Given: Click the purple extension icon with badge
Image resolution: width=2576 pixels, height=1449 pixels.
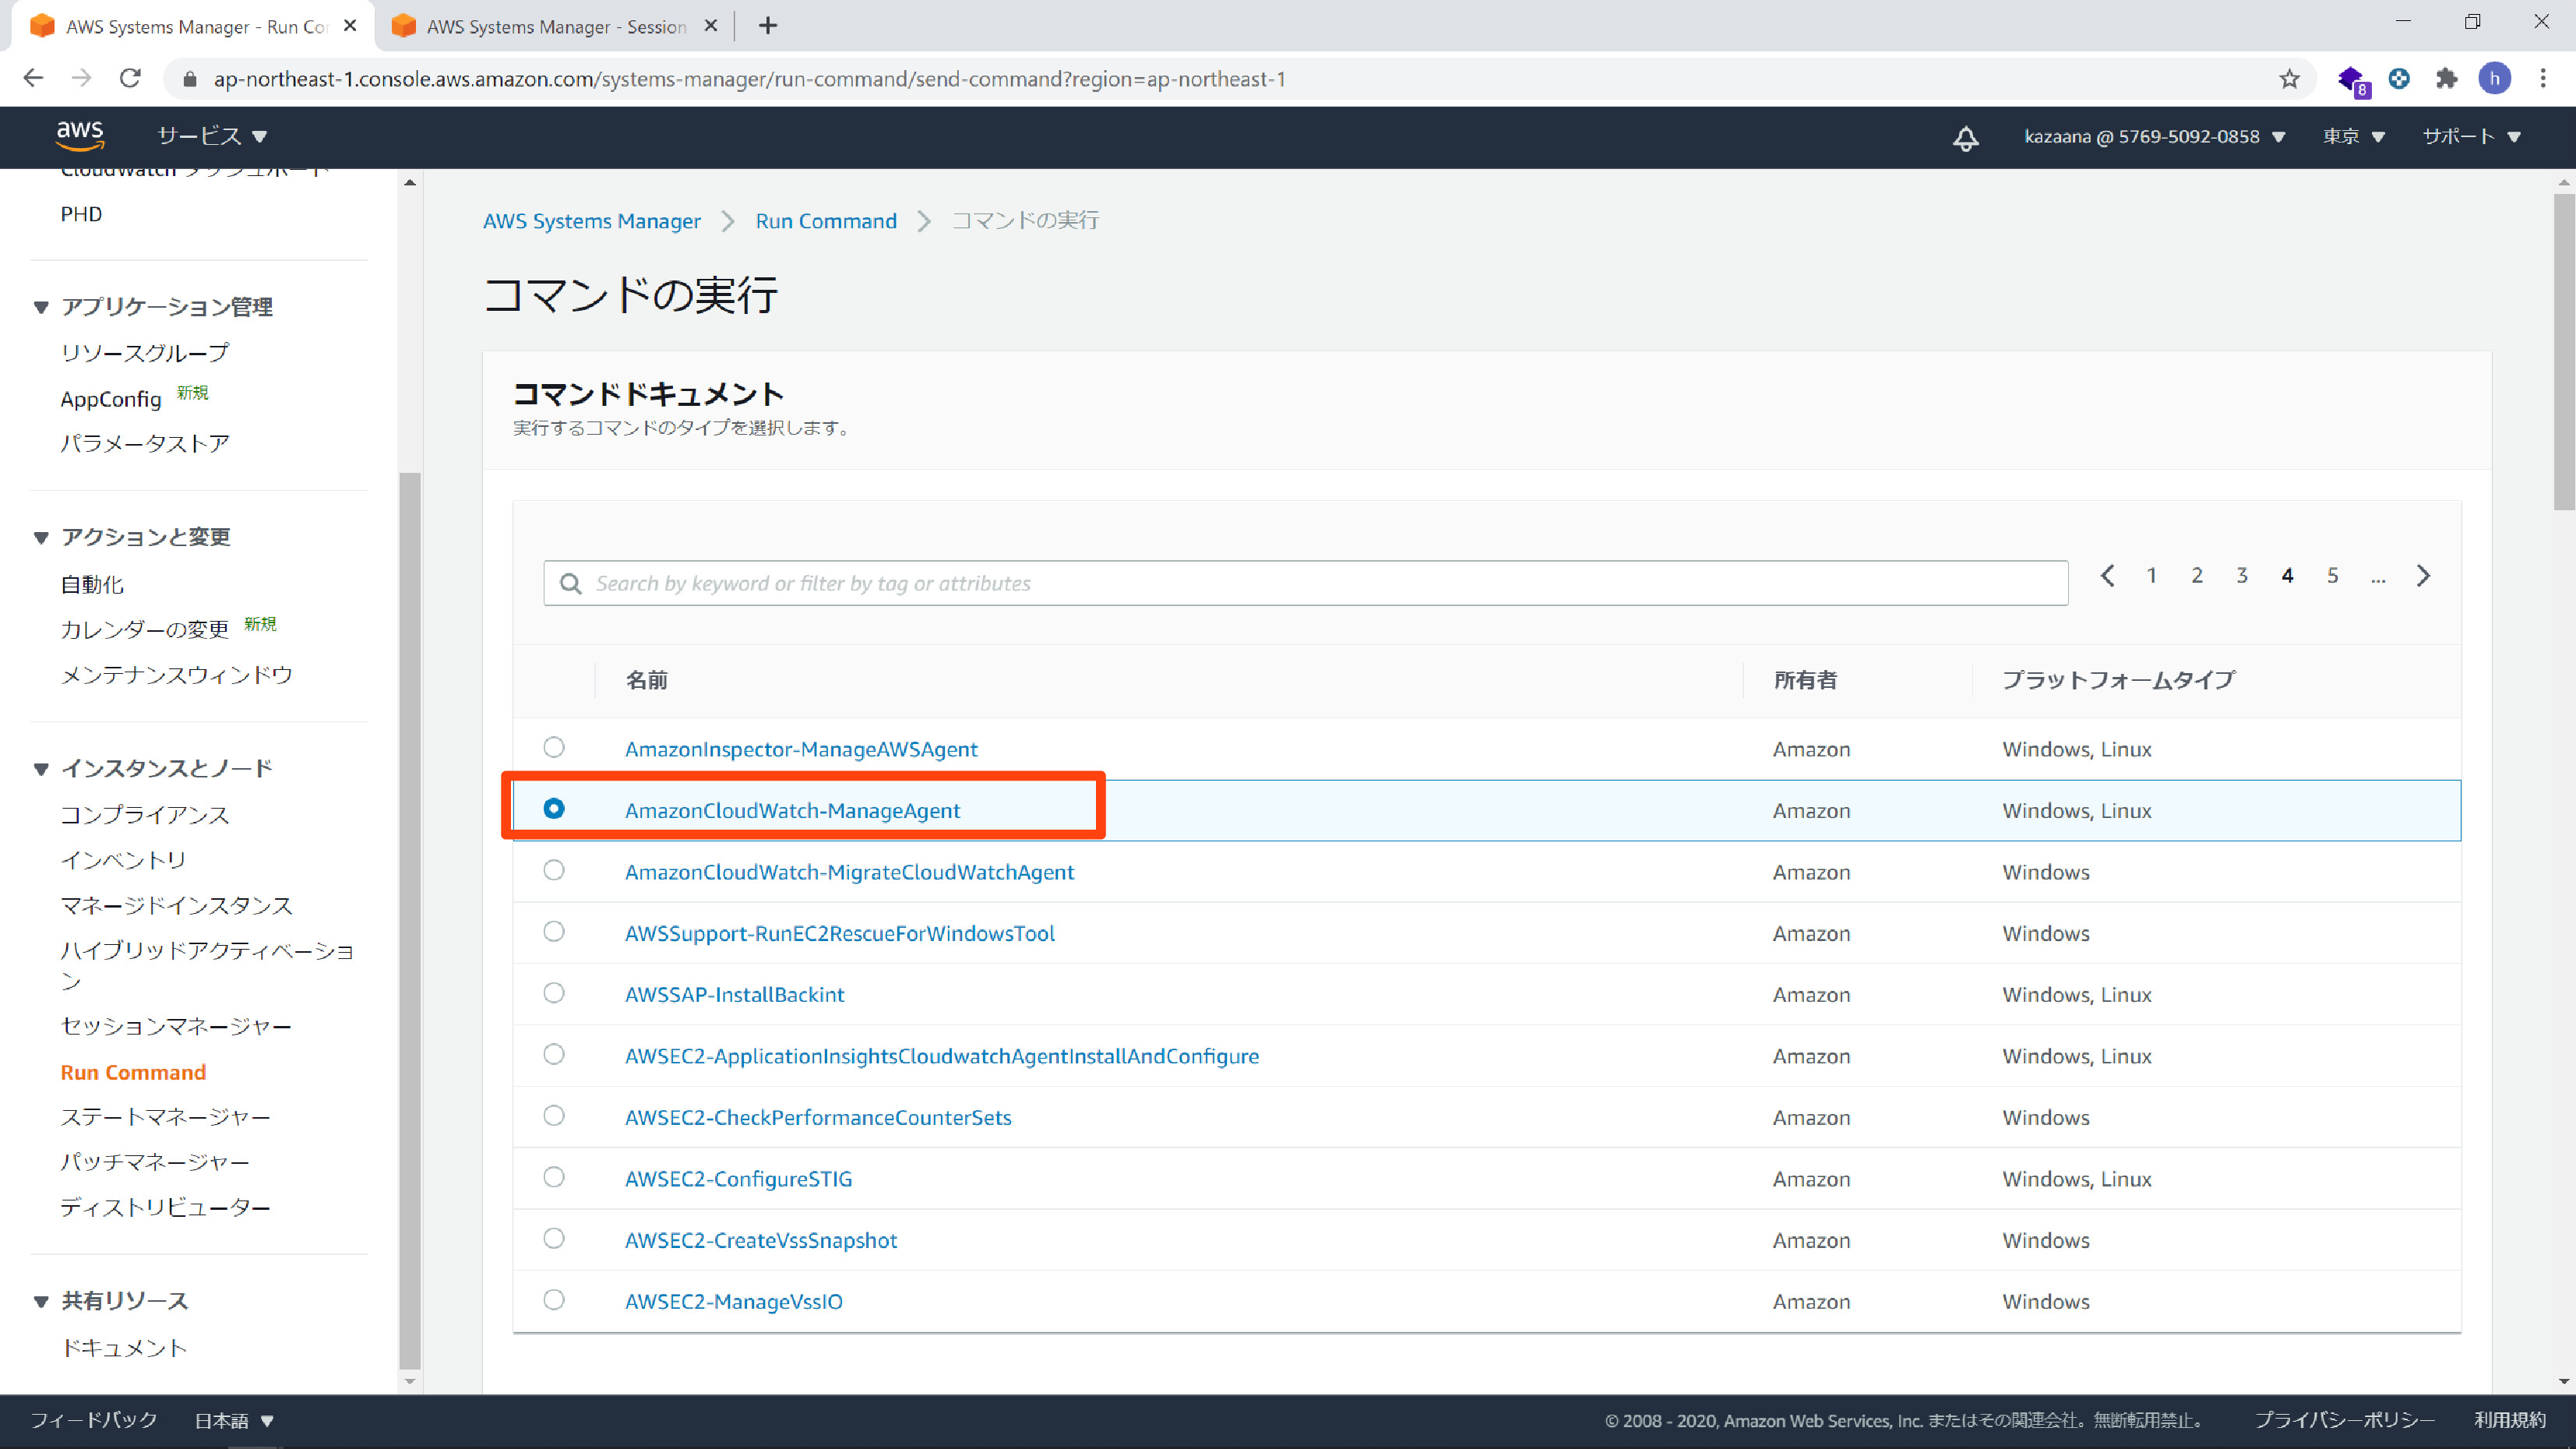Looking at the screenshot, I should (x=2352, y=80).
